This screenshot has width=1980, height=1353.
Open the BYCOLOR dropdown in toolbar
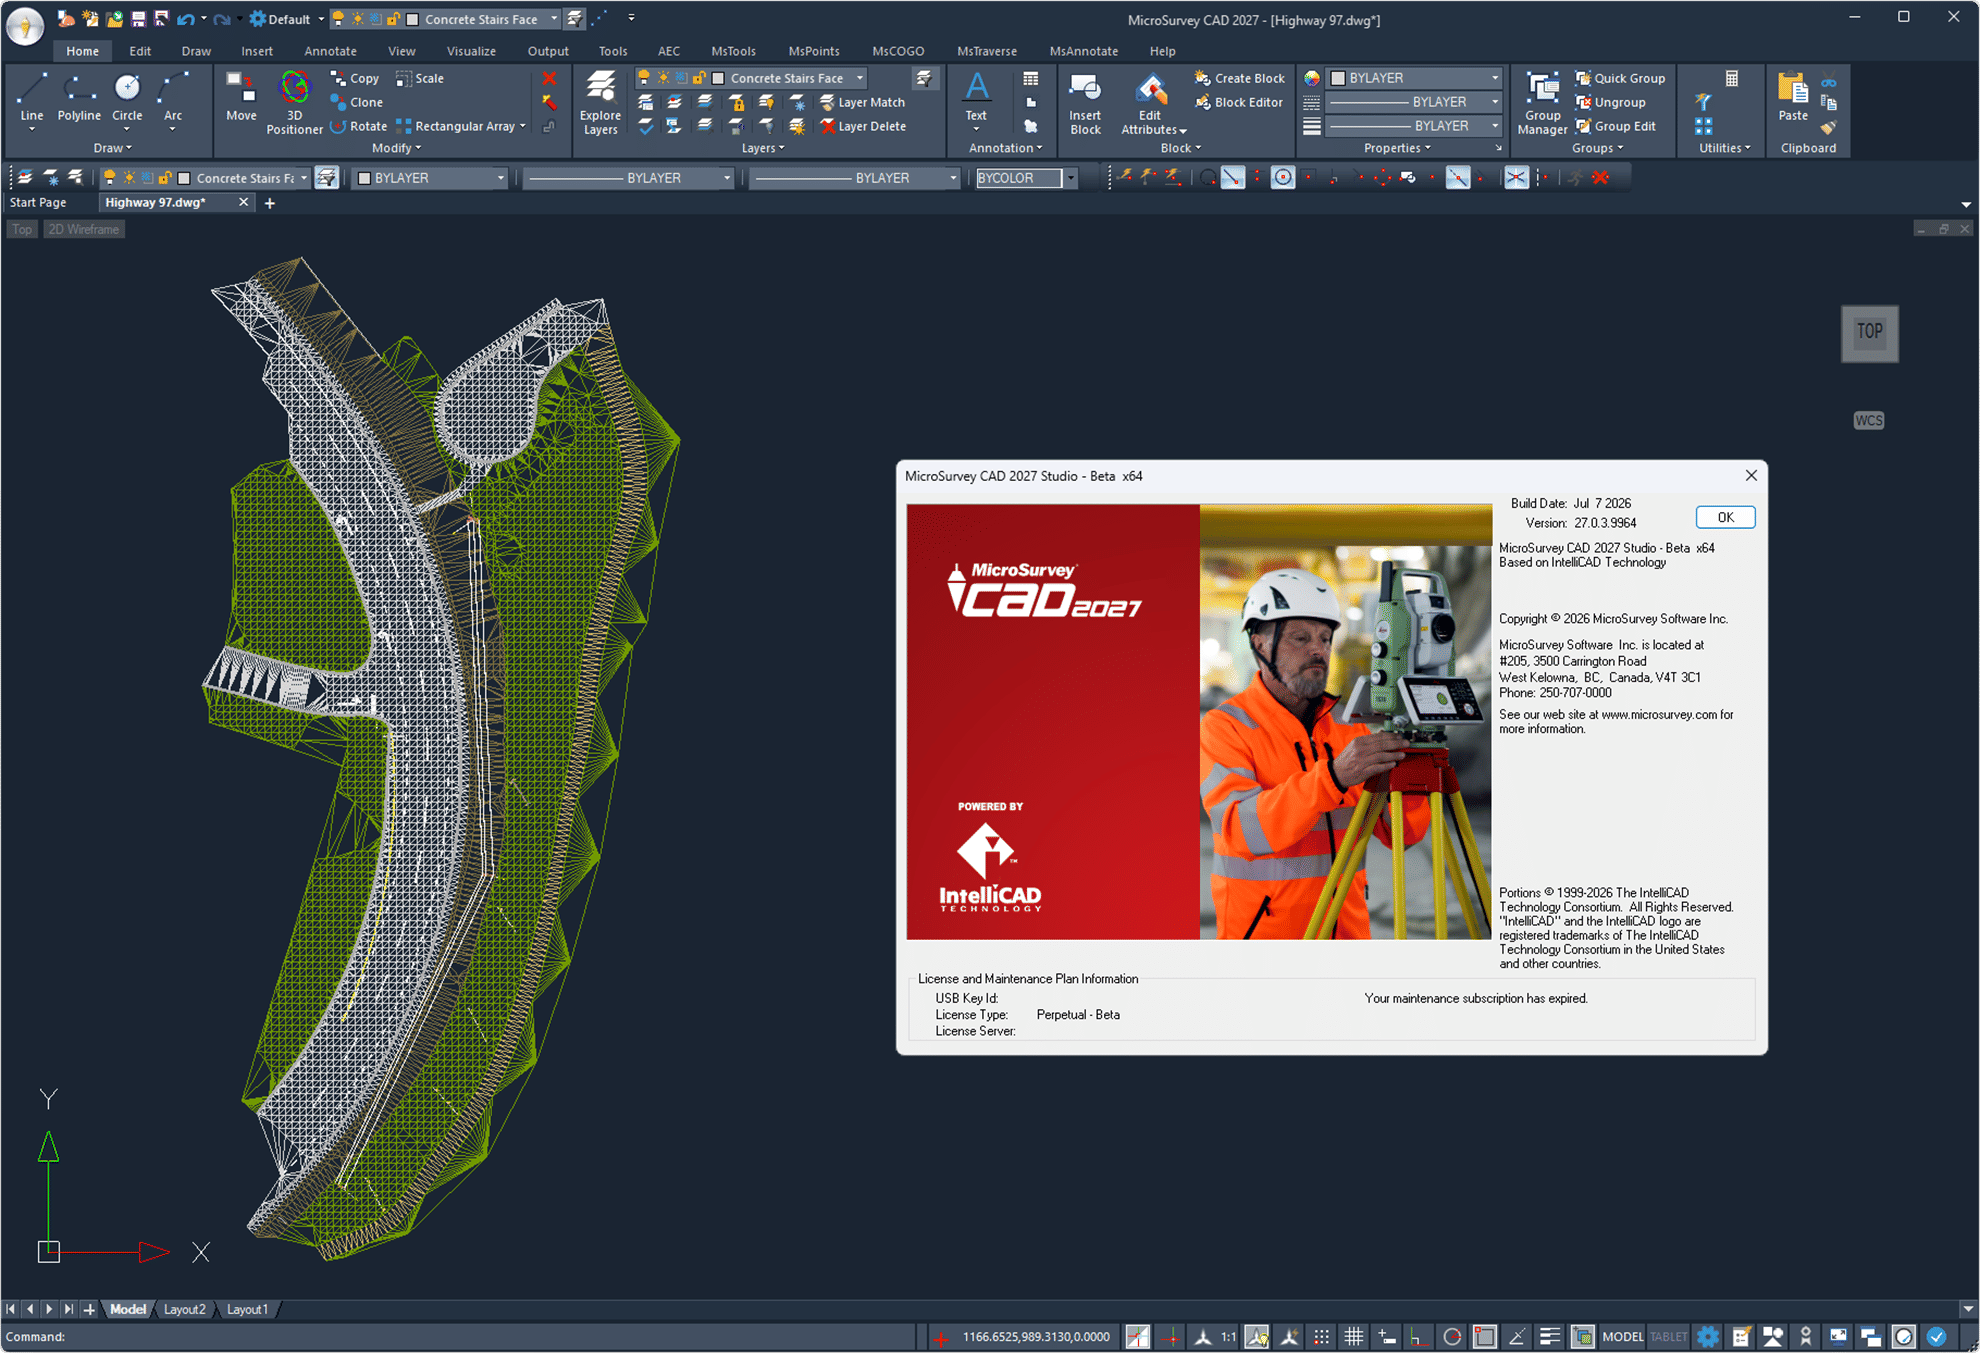point(1071,178)
